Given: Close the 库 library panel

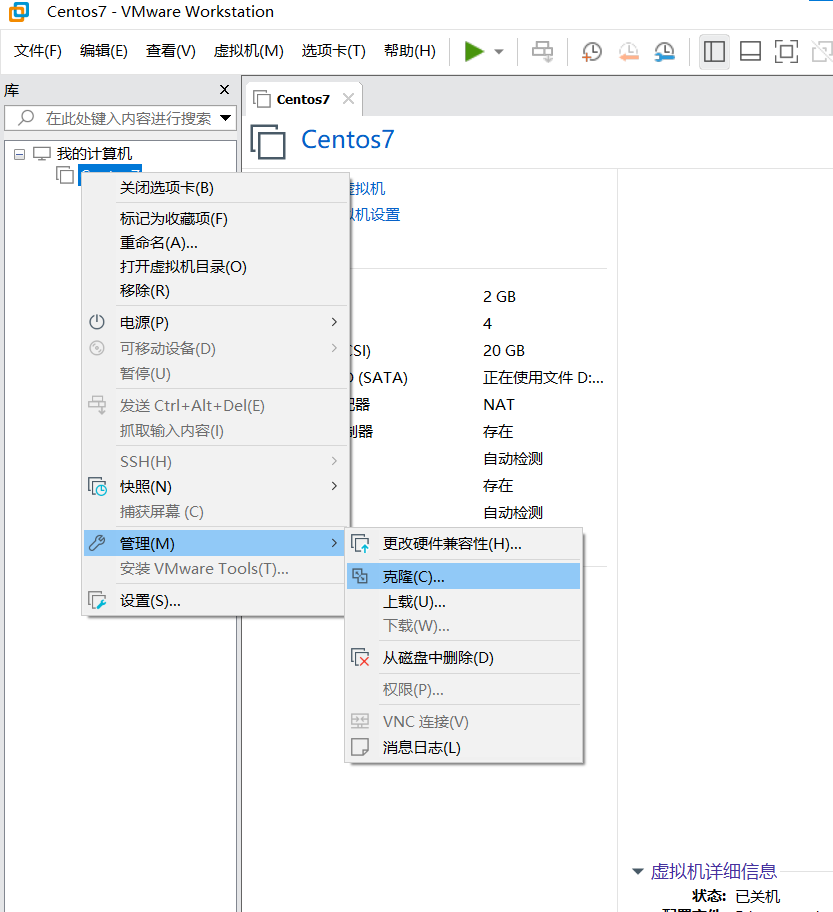Looking at the screenshot, I should coord(225,90).
